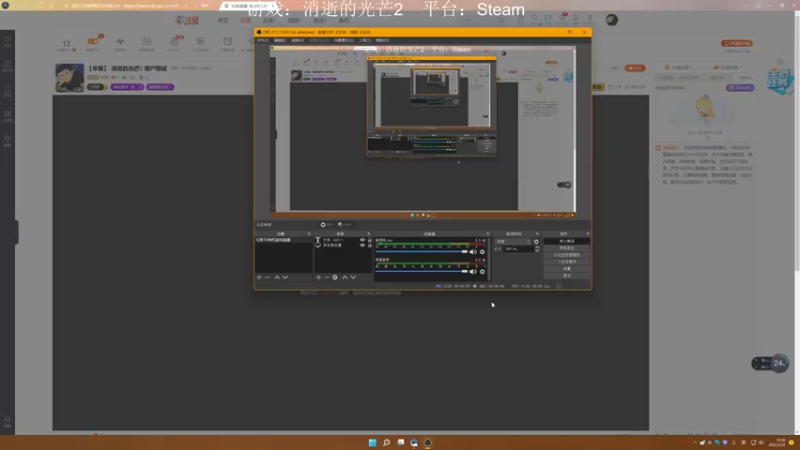Mute the first mixer audio channel

473,252
